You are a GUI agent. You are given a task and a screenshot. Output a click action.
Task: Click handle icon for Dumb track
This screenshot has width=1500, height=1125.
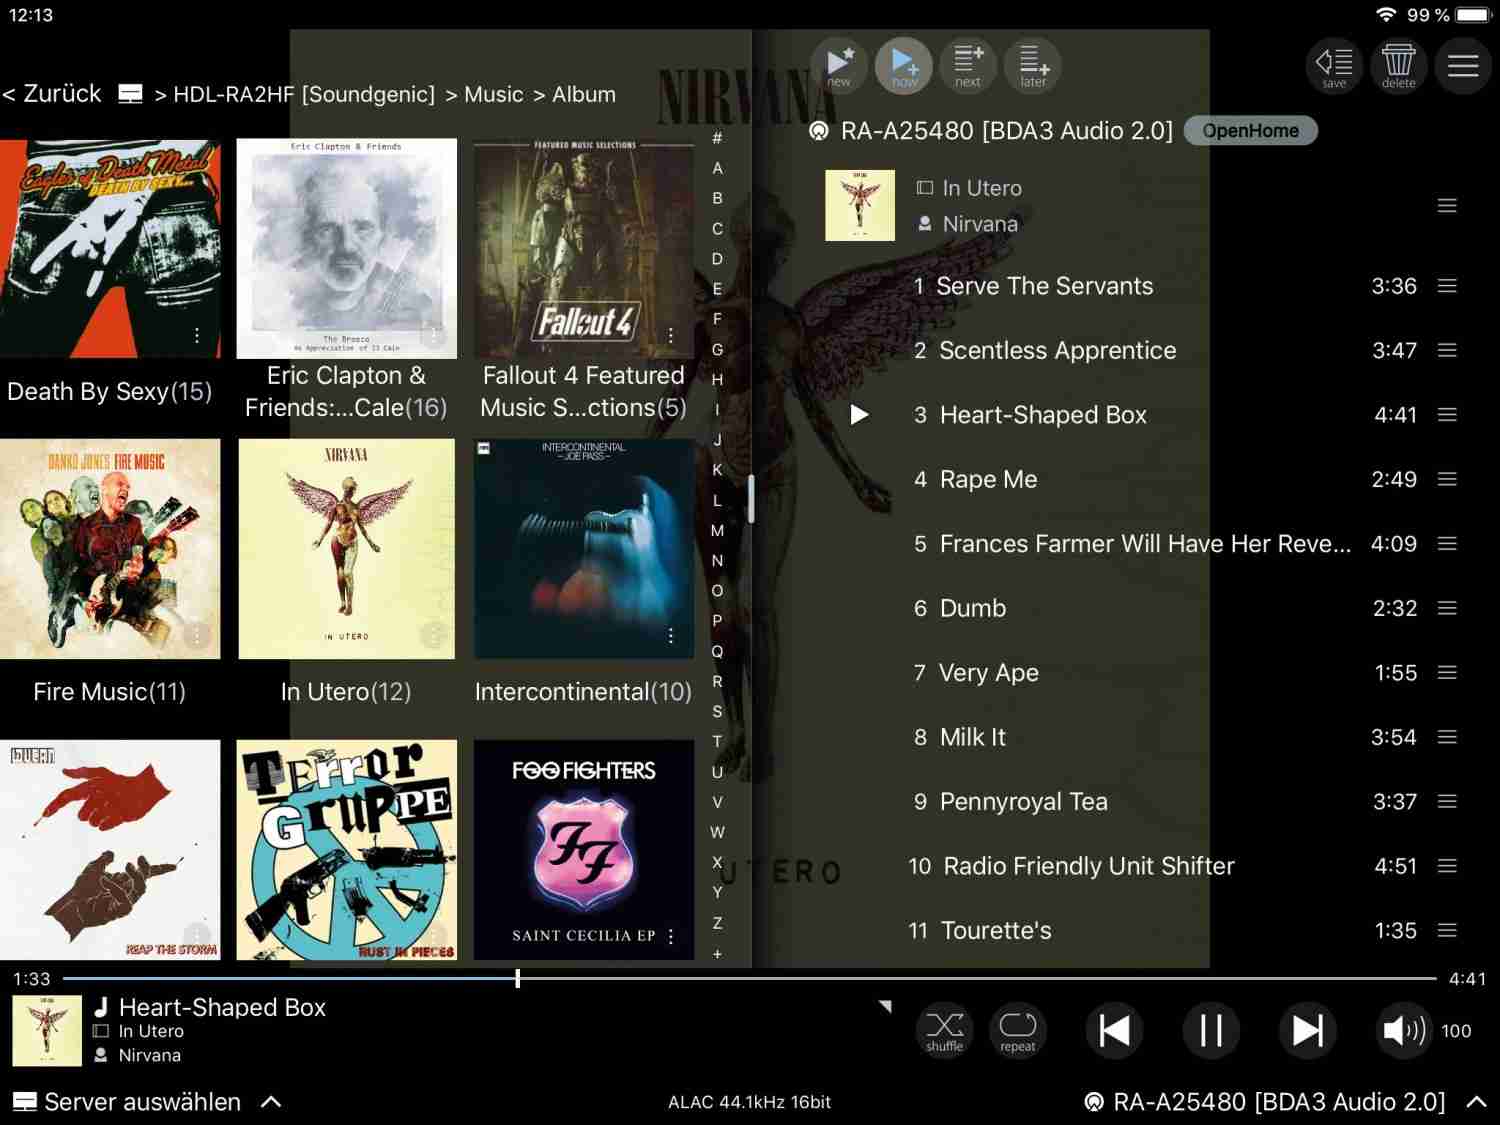point(1447,608)
